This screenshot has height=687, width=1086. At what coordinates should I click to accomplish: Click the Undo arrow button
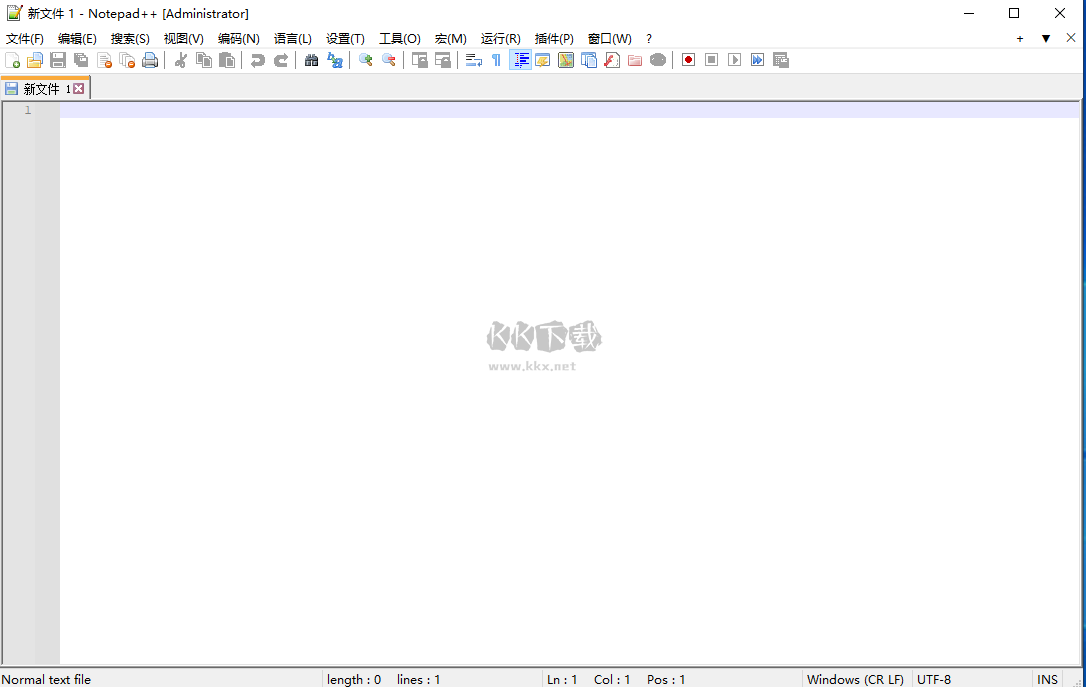pyautogui.click(x=258, y=60)
